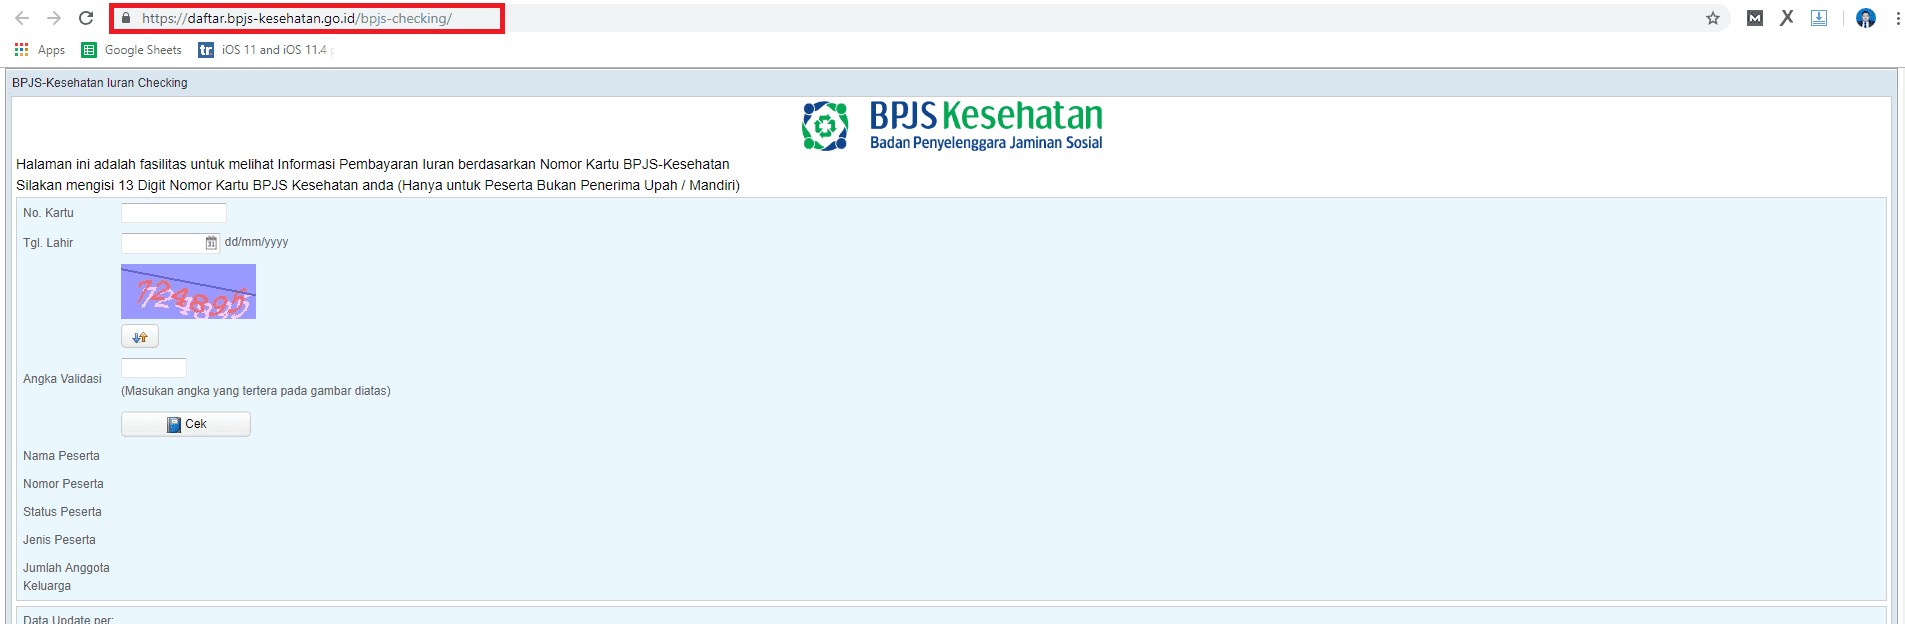Open the calendar picker for Tgl. Lahir

[211, 243]
